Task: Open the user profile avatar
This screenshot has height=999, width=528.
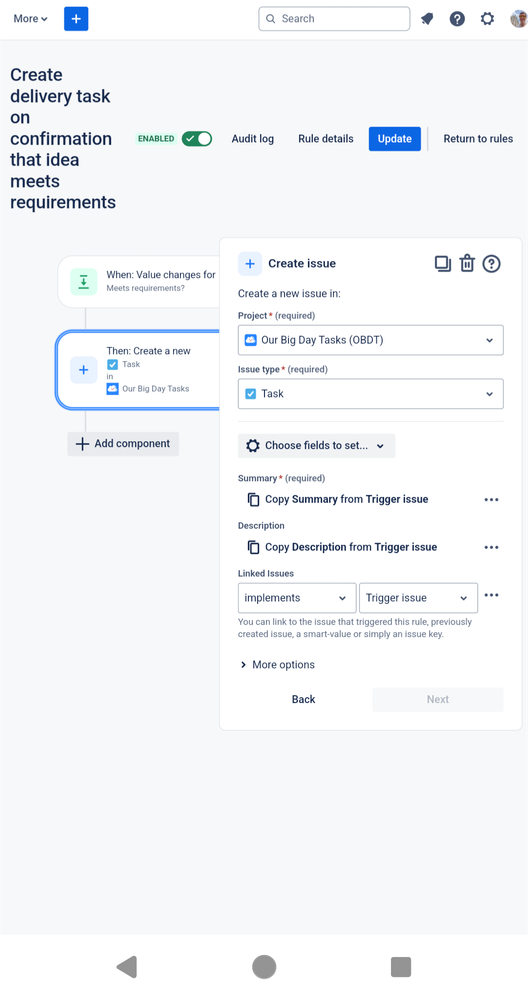Action: tap(518, 19)
